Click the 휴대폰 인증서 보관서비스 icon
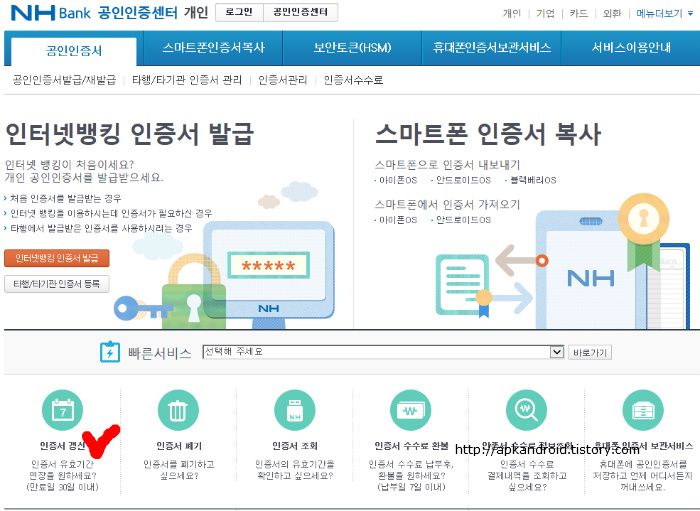The height and width of the screenshot is (511, 700). (642, 410)
